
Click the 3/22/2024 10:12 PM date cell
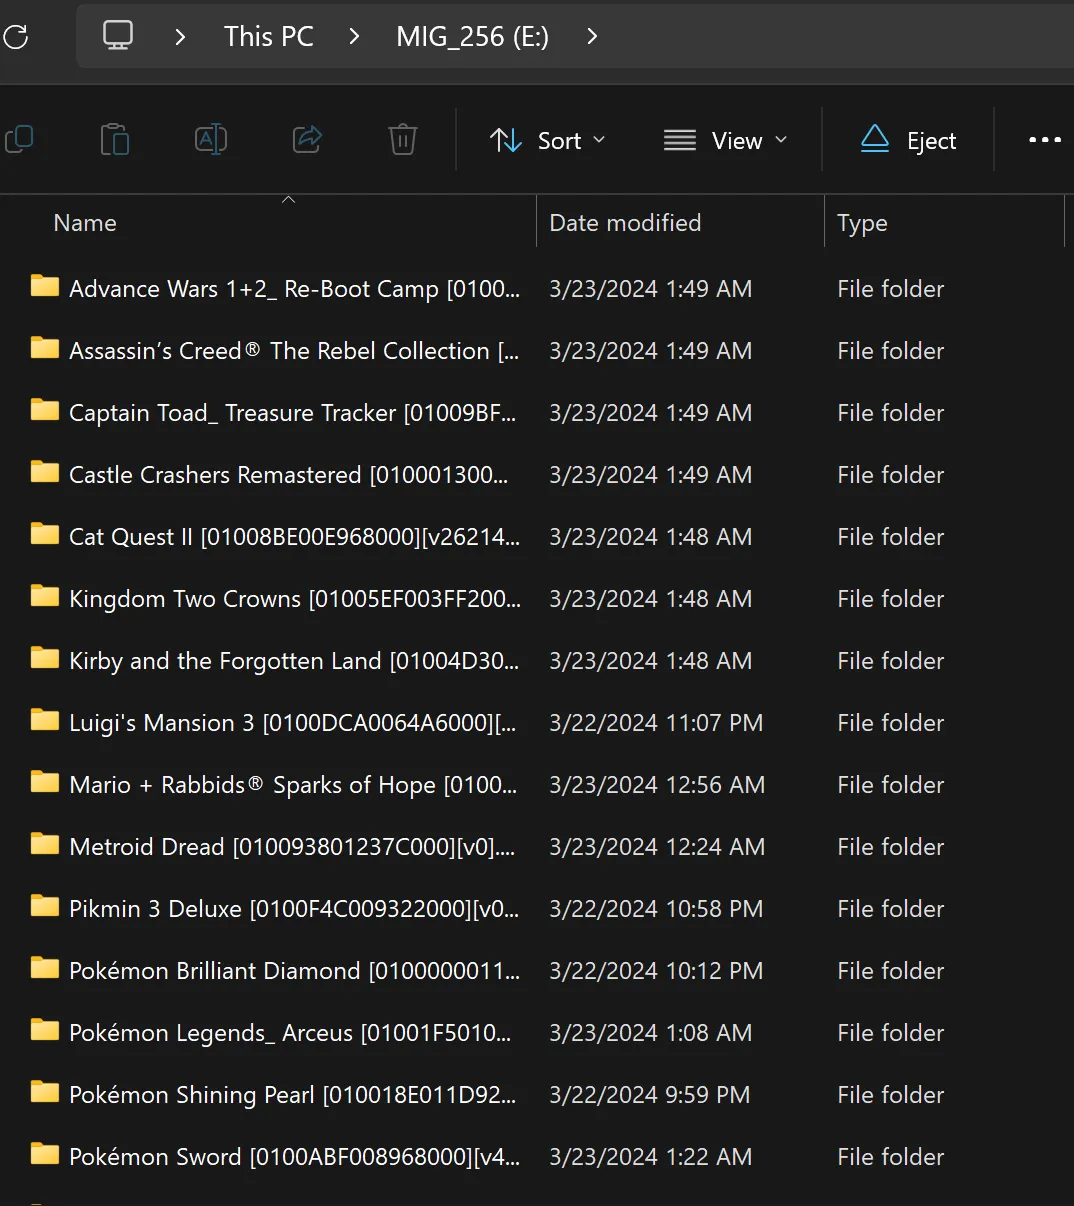coord(656,971)
